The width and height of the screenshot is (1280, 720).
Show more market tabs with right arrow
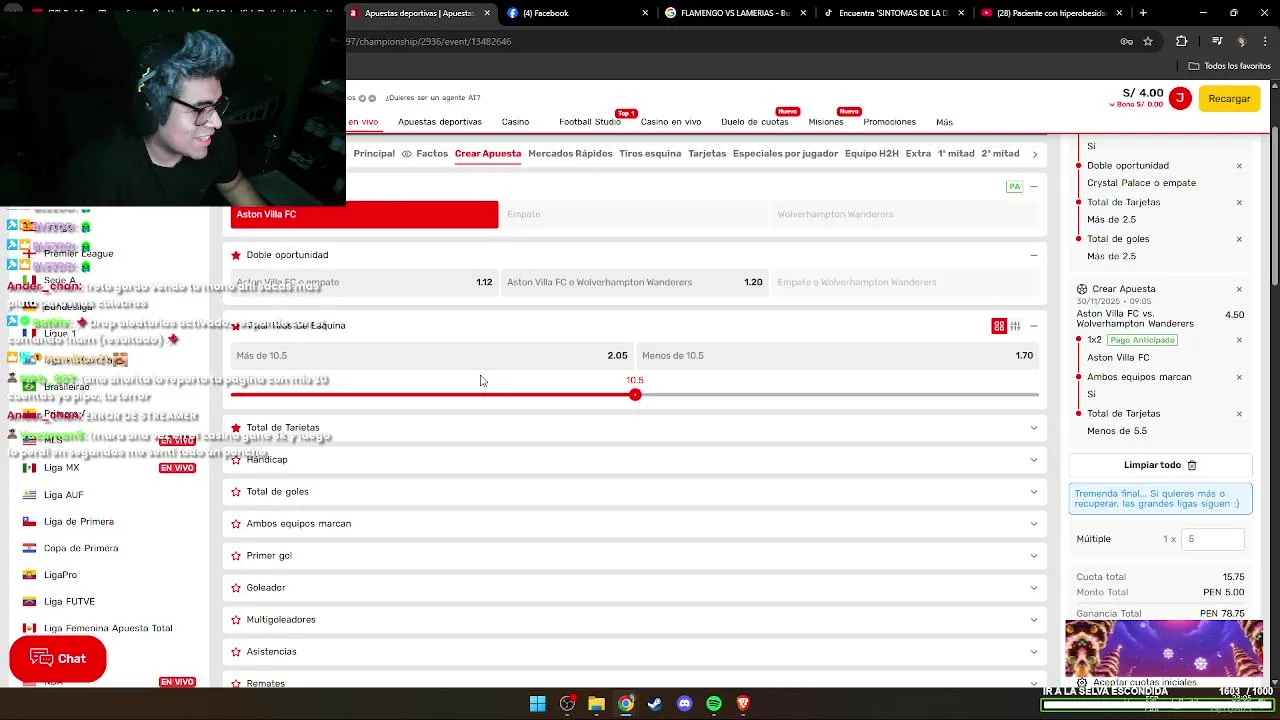[1035, 154]
